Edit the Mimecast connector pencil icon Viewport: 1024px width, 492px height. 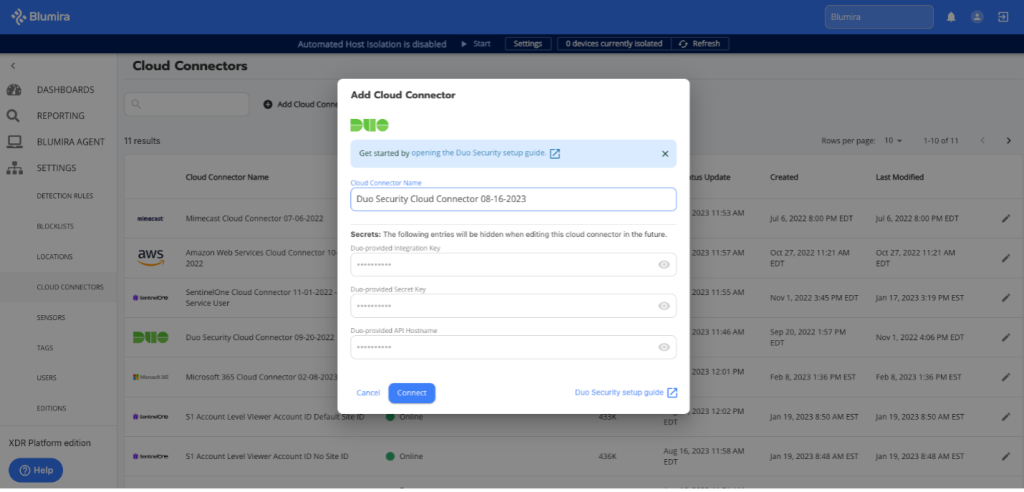click(1006, 217)
